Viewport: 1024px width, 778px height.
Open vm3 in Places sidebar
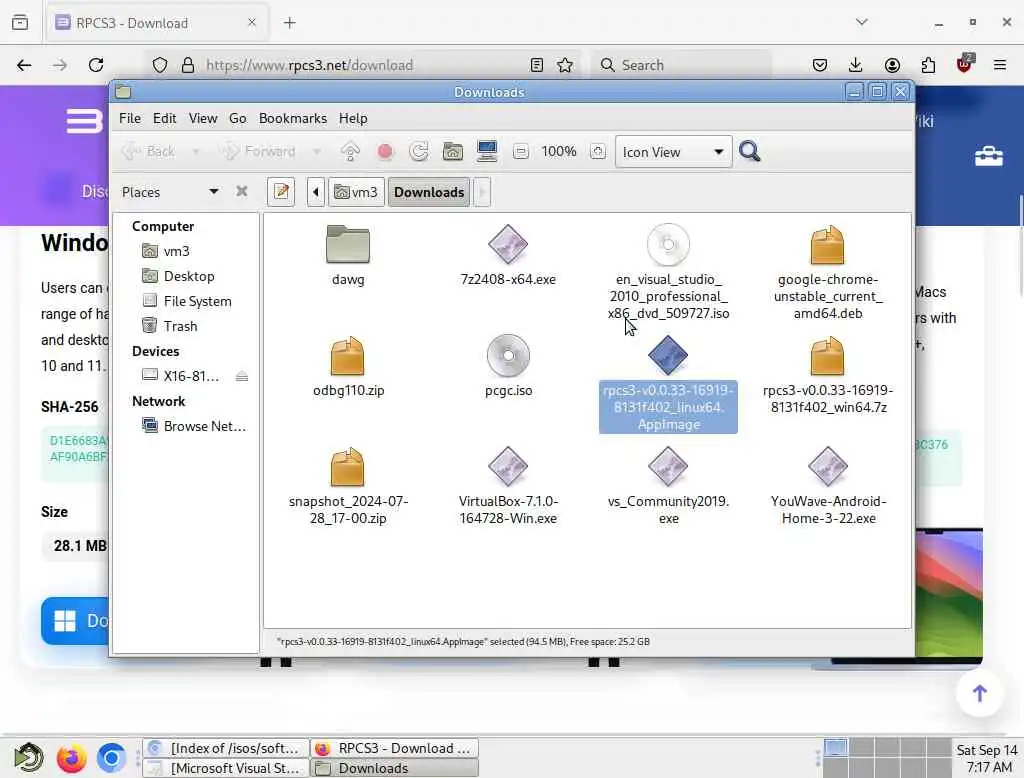tap(176, 251)
